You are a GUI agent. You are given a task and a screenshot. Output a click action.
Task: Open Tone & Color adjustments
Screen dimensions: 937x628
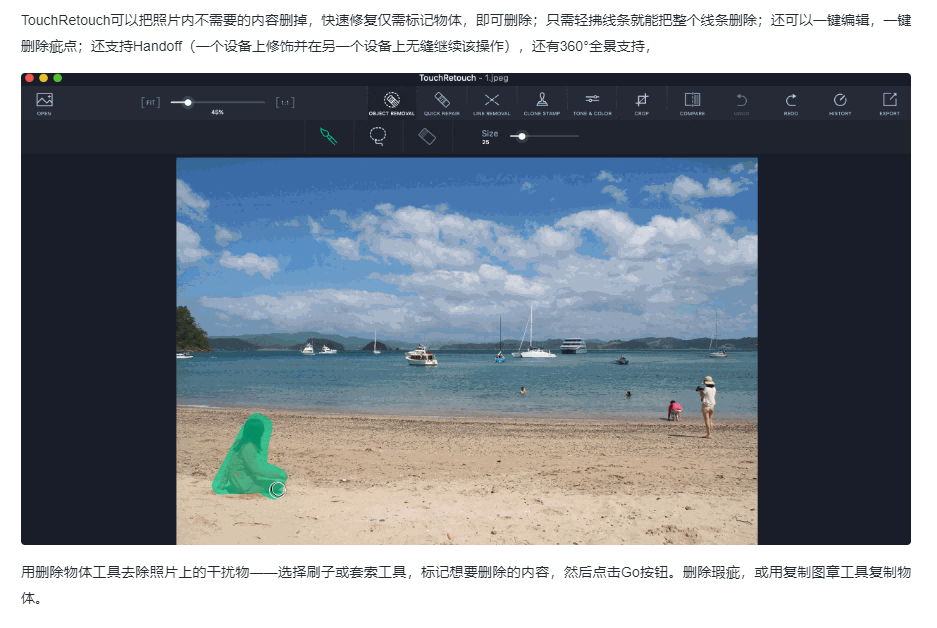(592, 103)
